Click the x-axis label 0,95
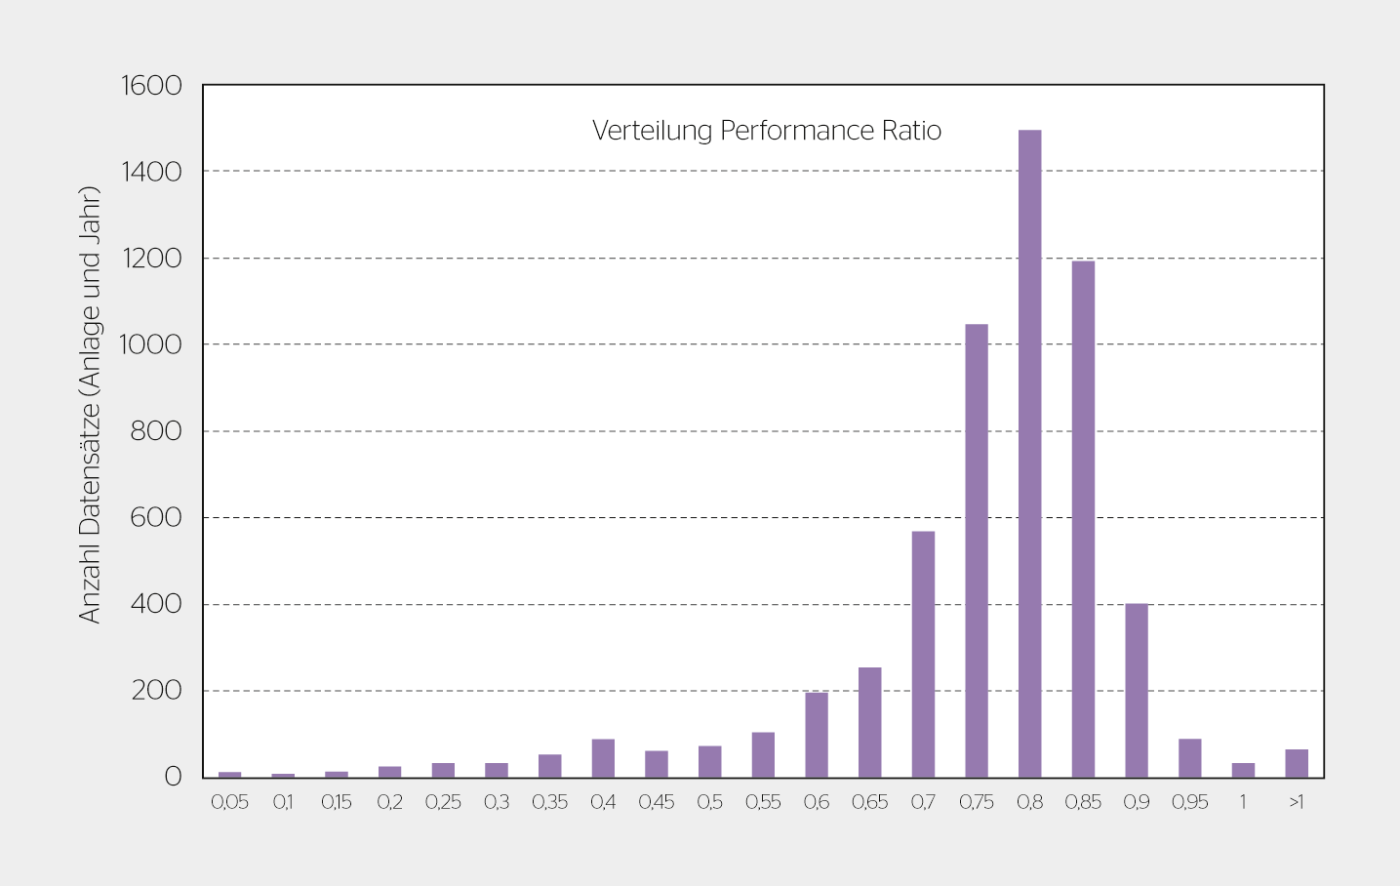 click(x=1190, y=802)
